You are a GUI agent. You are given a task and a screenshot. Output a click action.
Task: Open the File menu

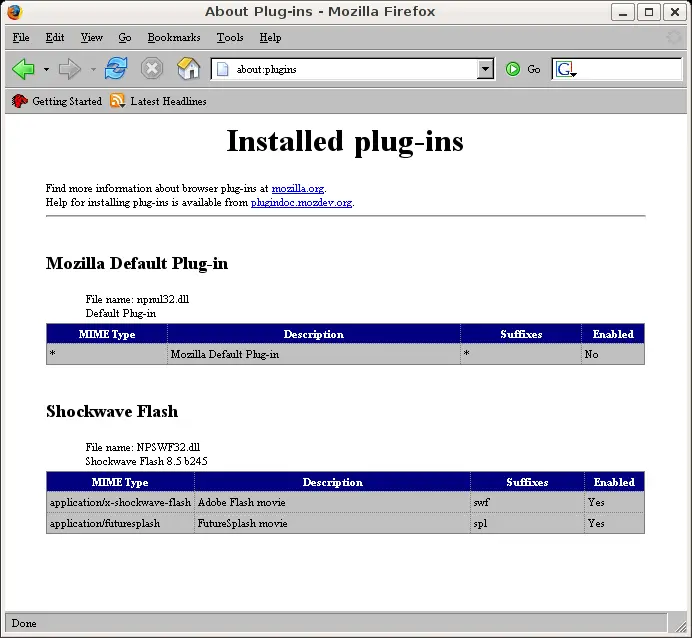click(21, 38)
